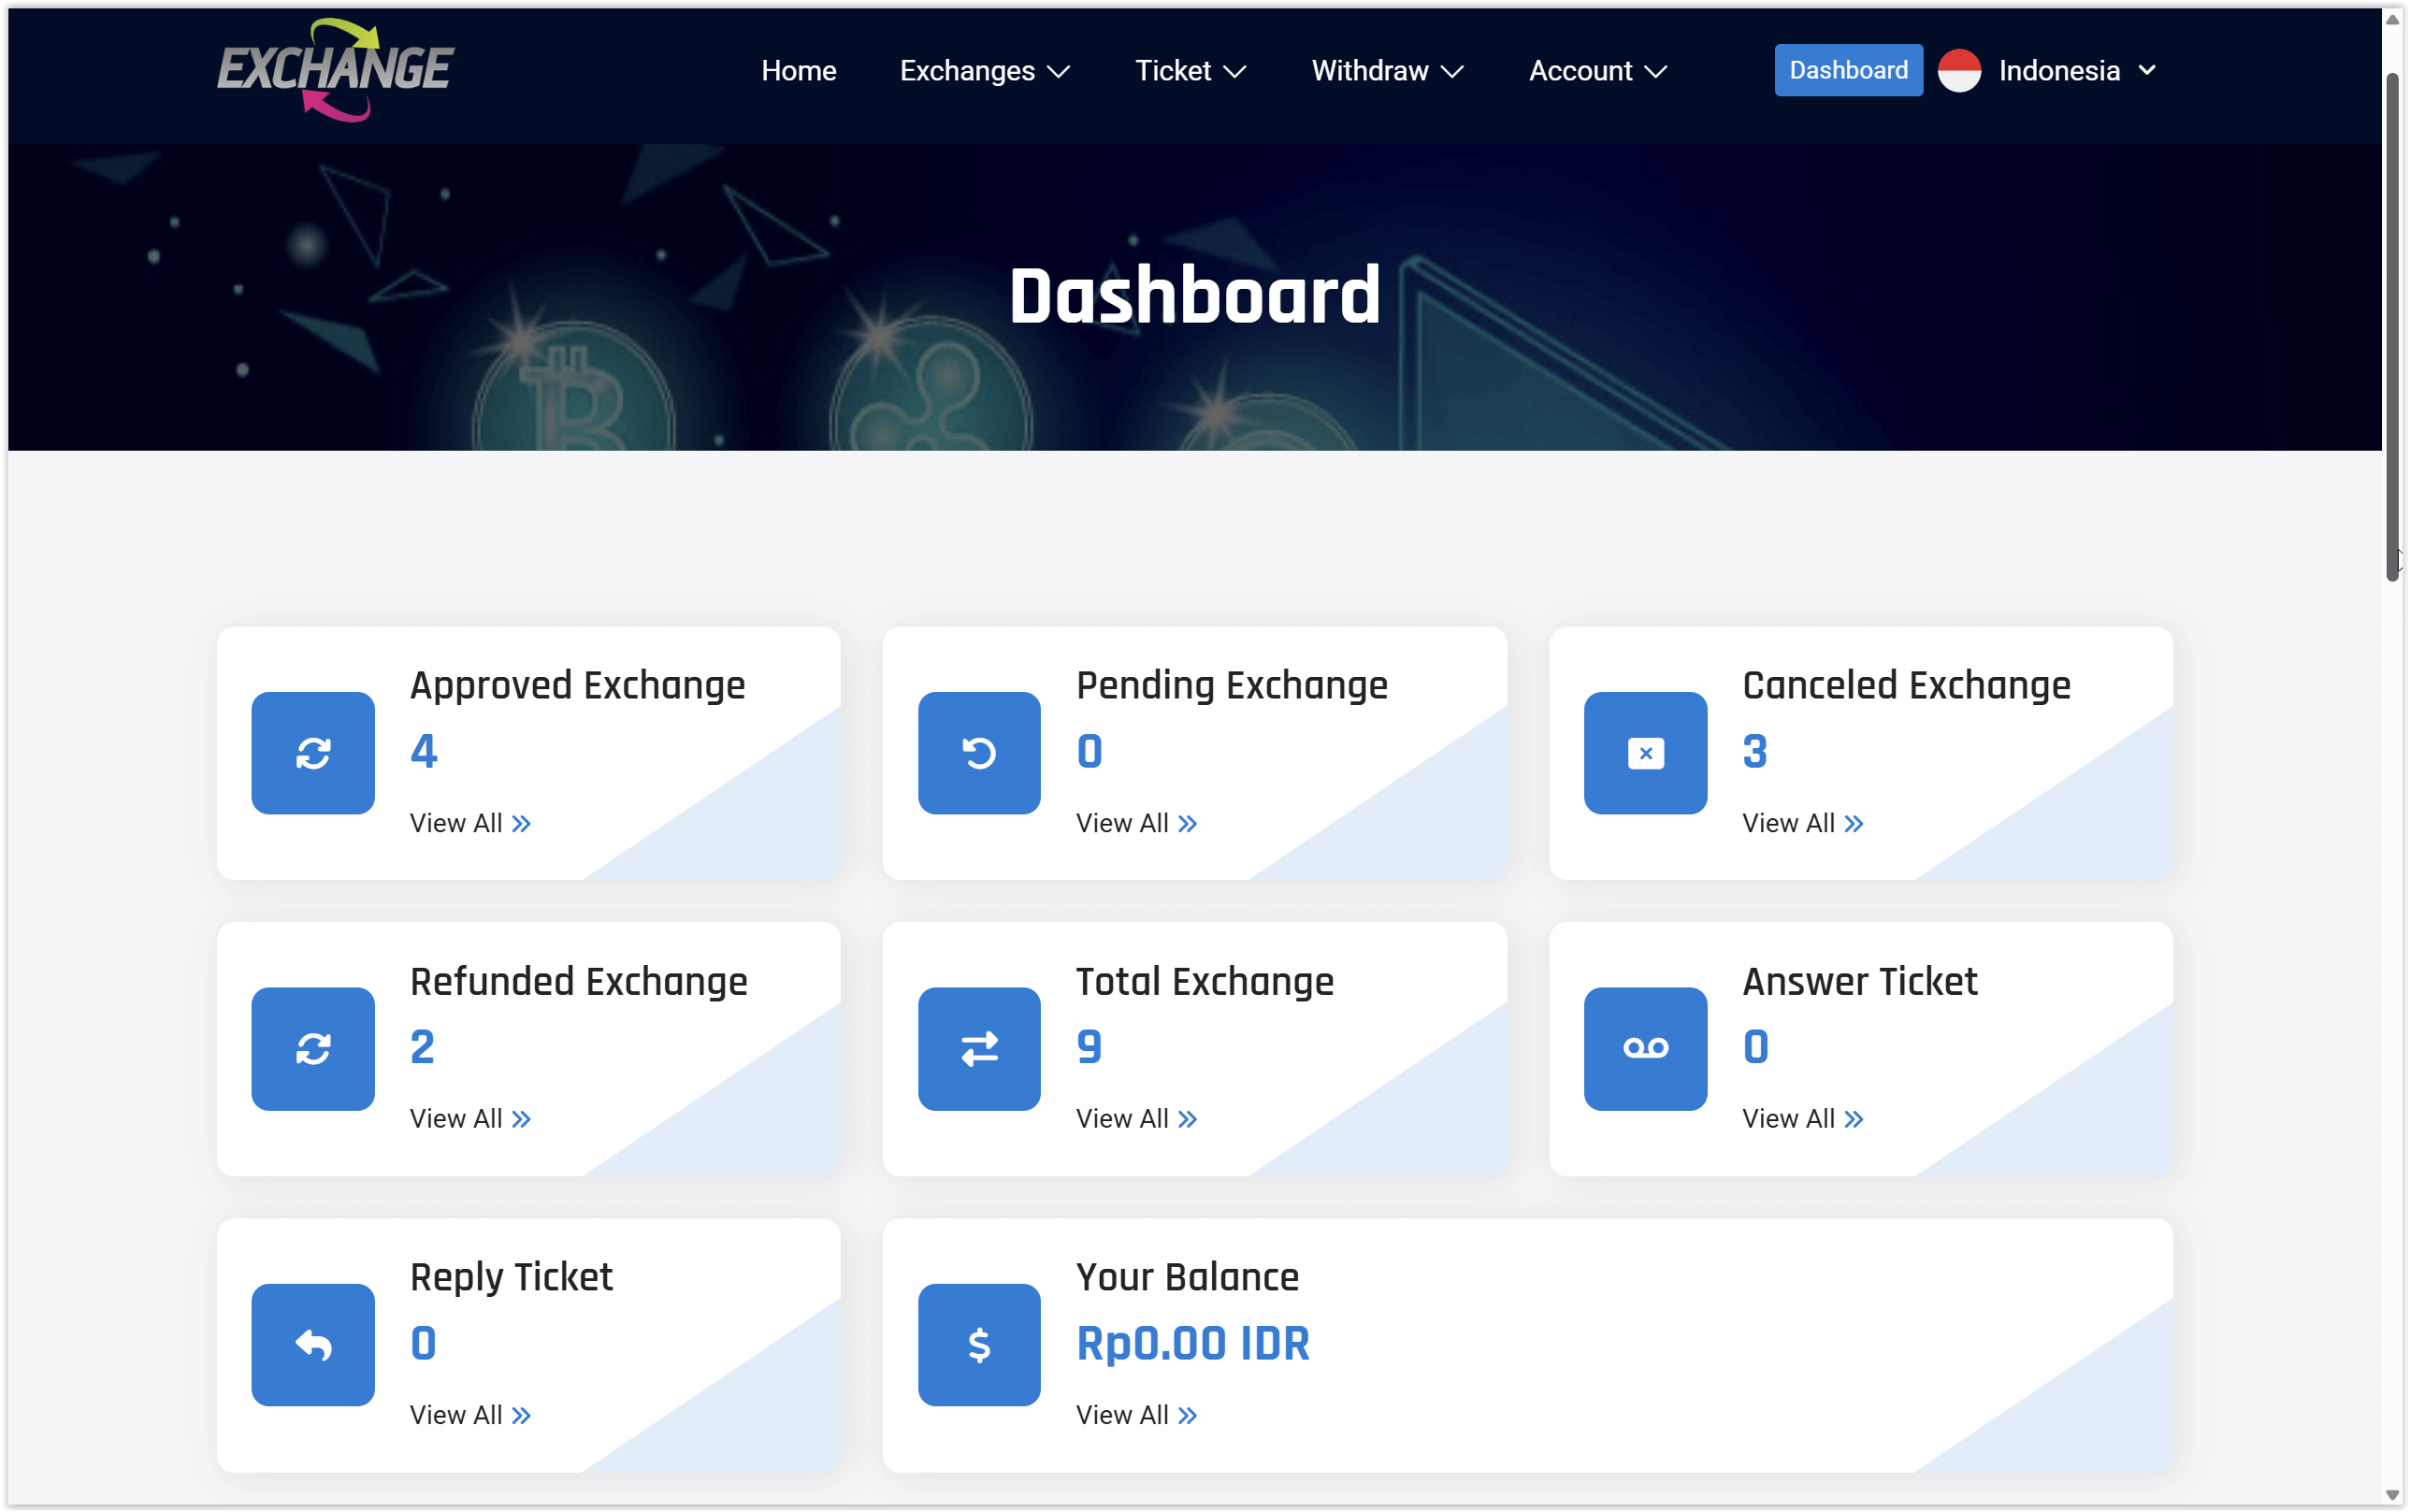Click the dollar icon on Your Balance card
This screenshot has height=1512, width=2410.
point(978,1344)
